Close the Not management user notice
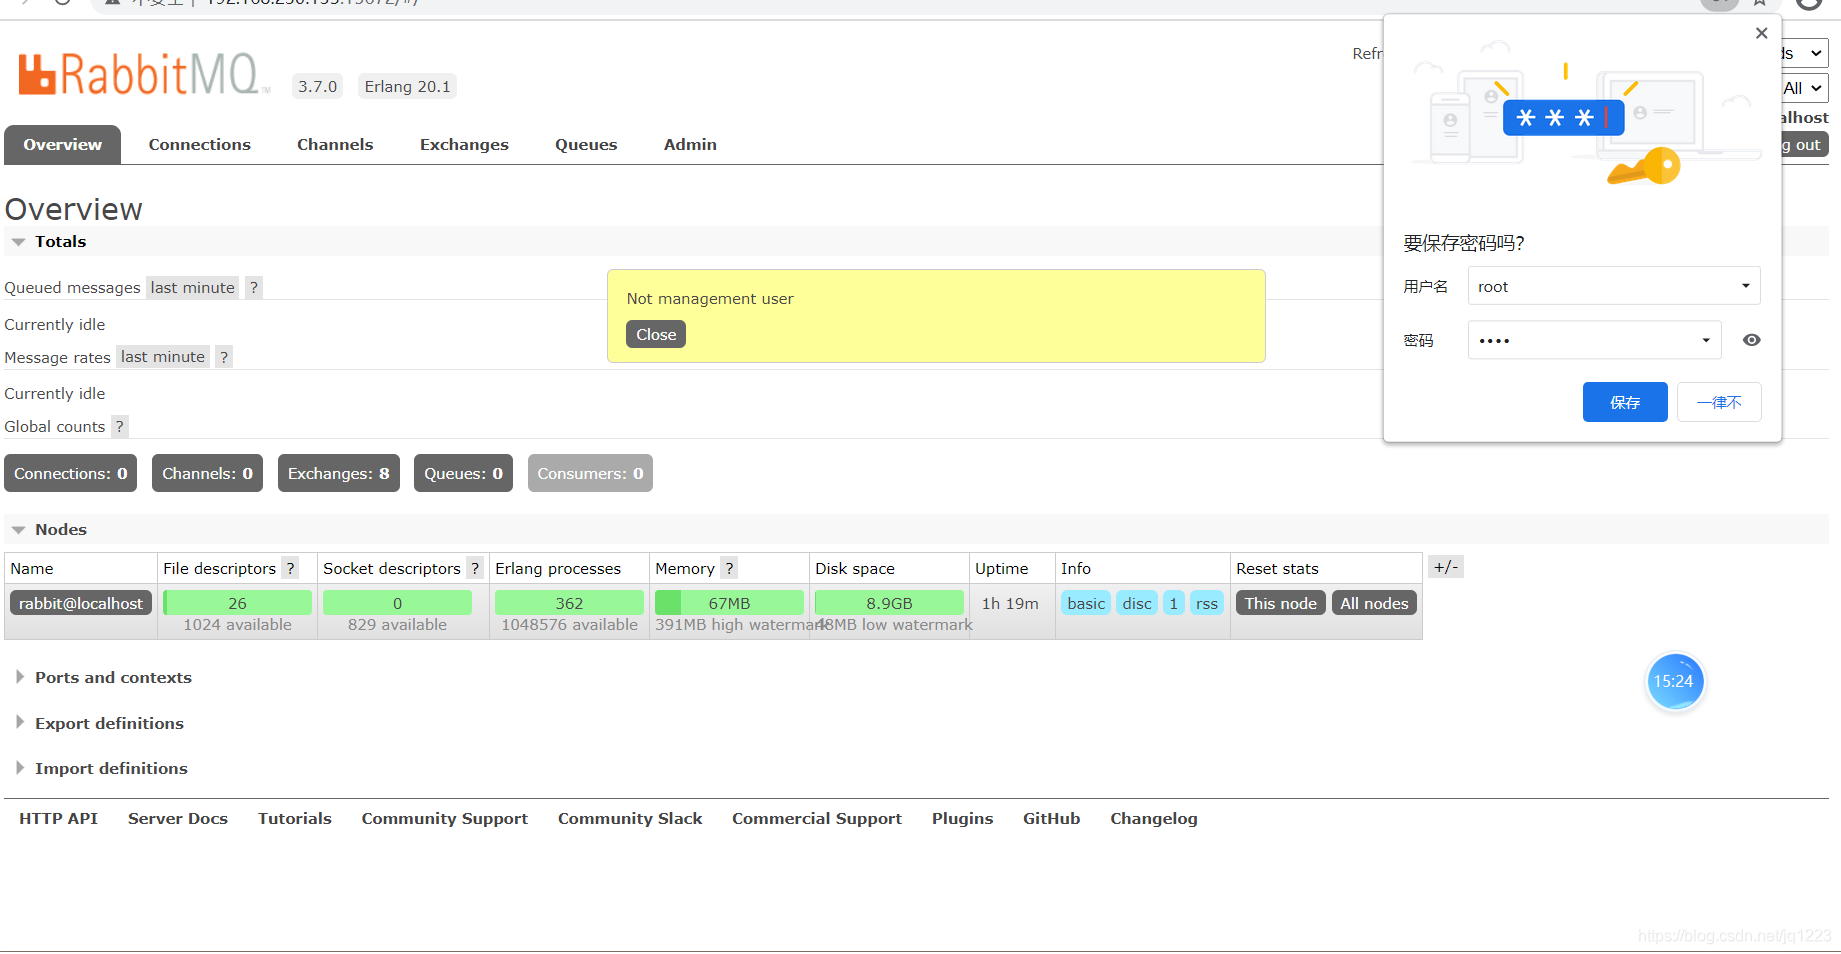 click(x=656, y=334)
